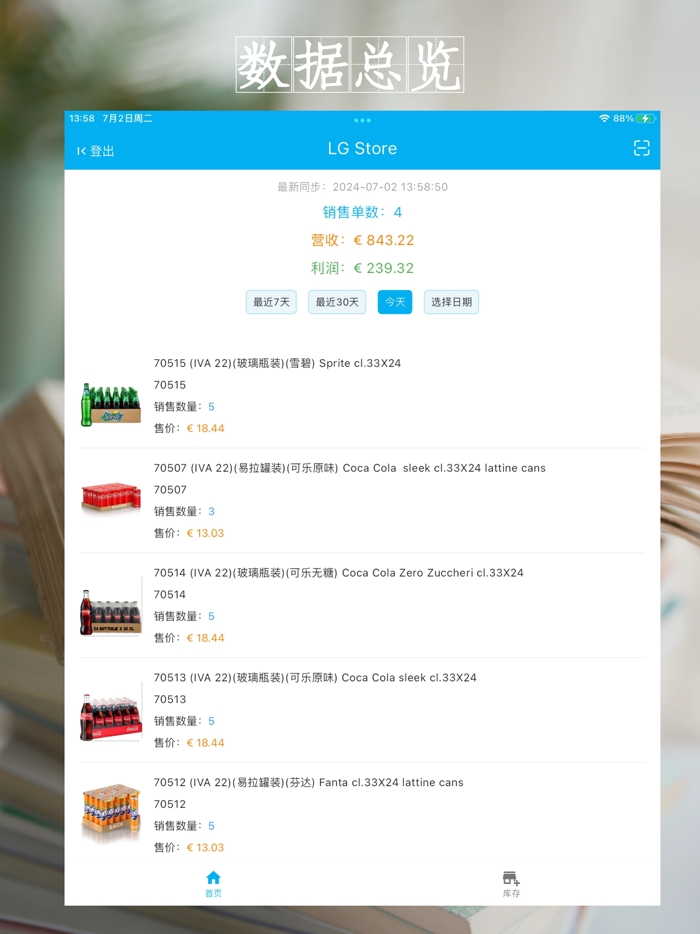Click the LG Store header title
This screenshot has width=700, height=934.
(362, 148)
